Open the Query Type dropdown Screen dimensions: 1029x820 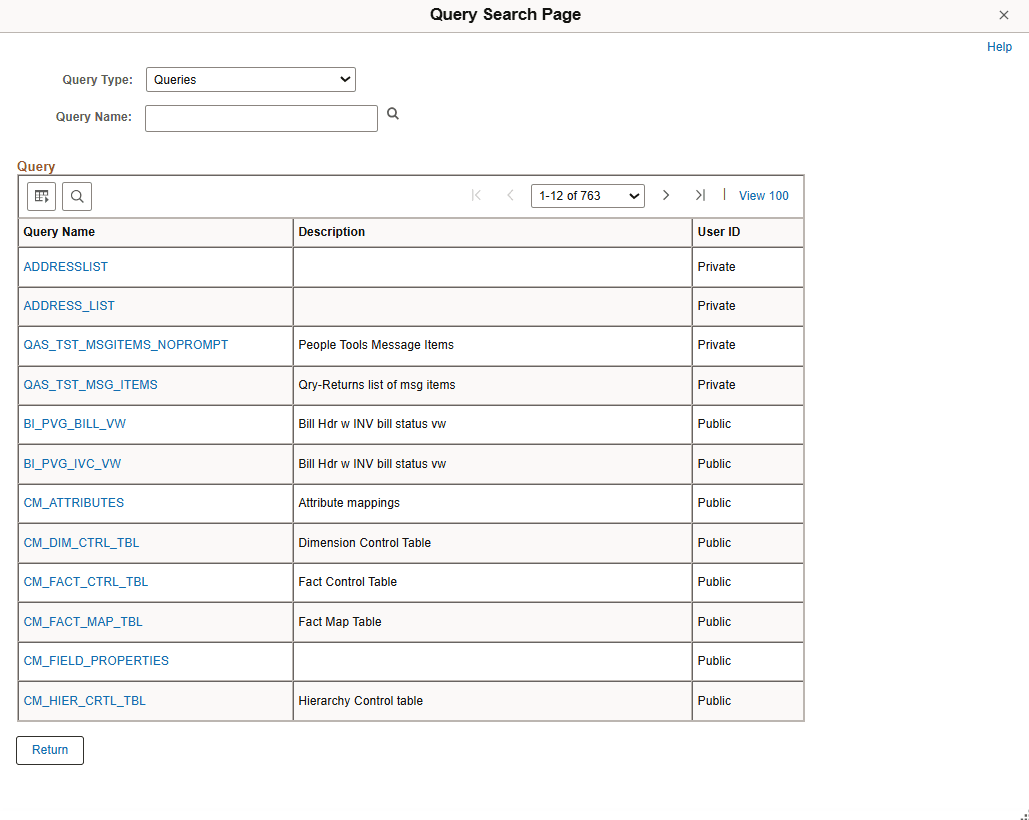pyautogui.click(x=250, y=79)
